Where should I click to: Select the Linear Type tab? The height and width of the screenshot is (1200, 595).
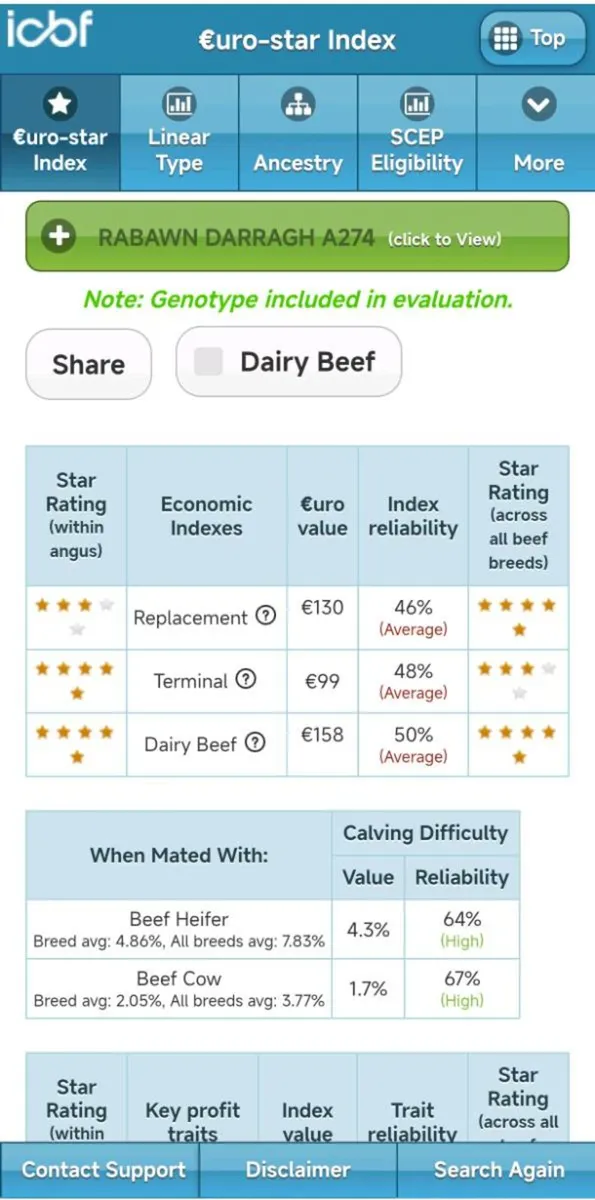tap(179, 132)
